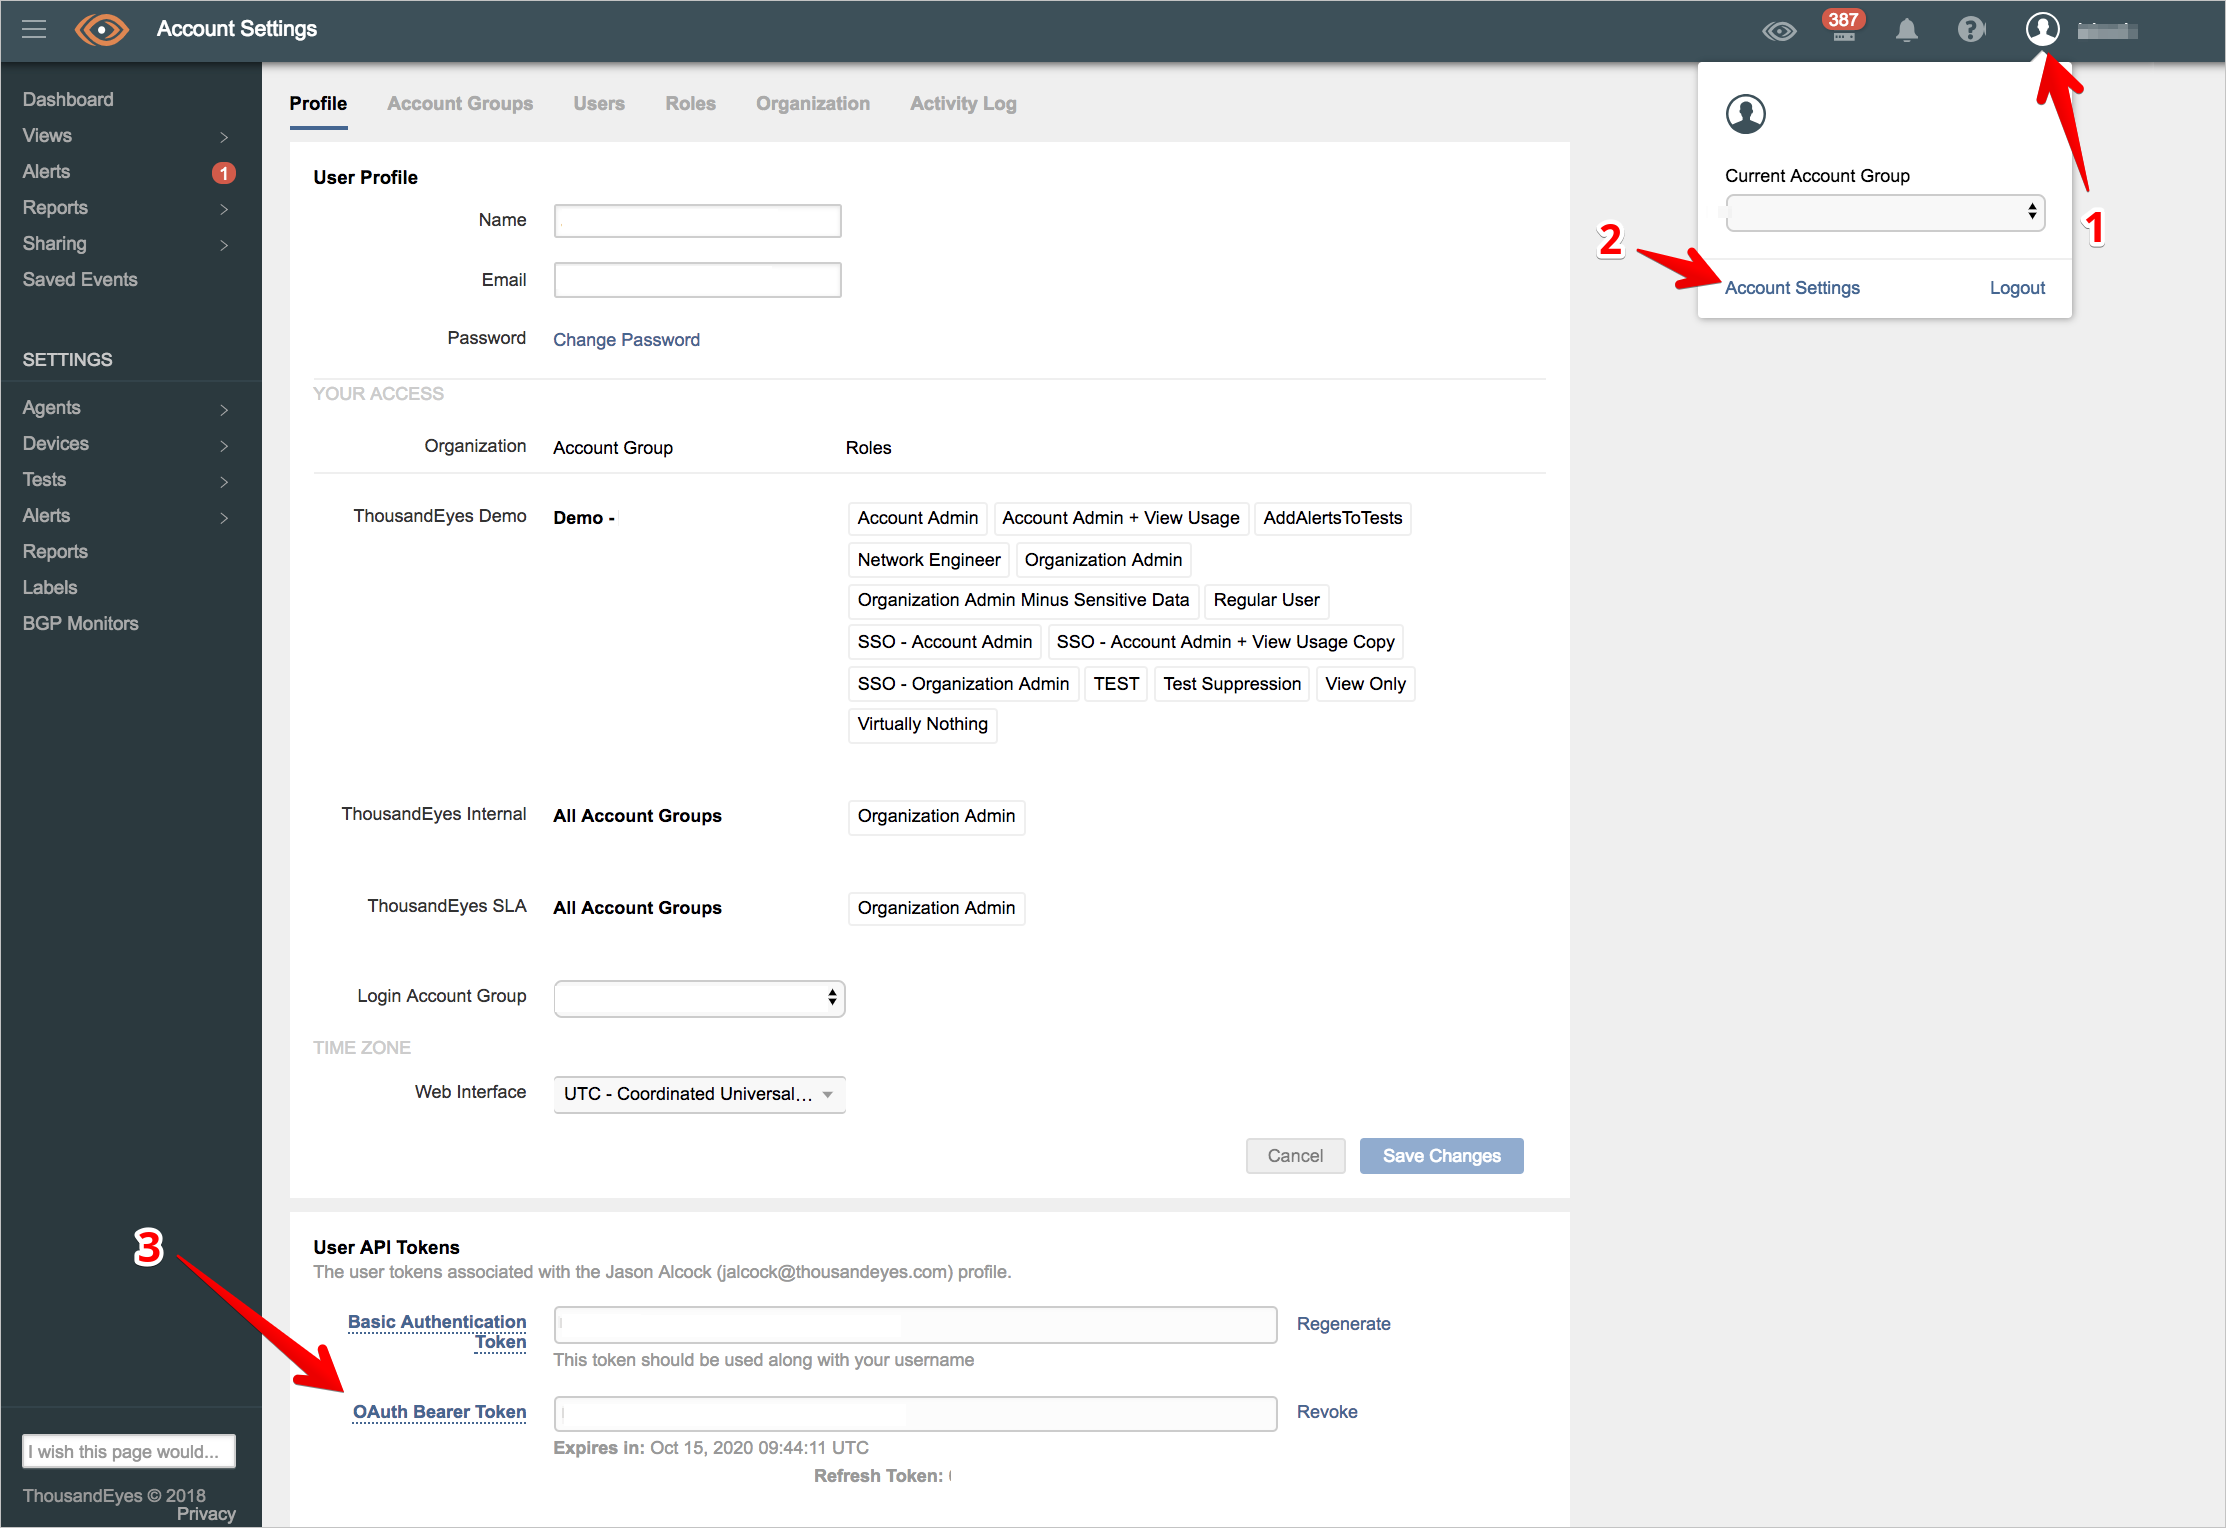Image resolution: width=2226 pixels, height=1528 pixels.
Task: Click the Save Changes button
Action: pos(1441,1156)
